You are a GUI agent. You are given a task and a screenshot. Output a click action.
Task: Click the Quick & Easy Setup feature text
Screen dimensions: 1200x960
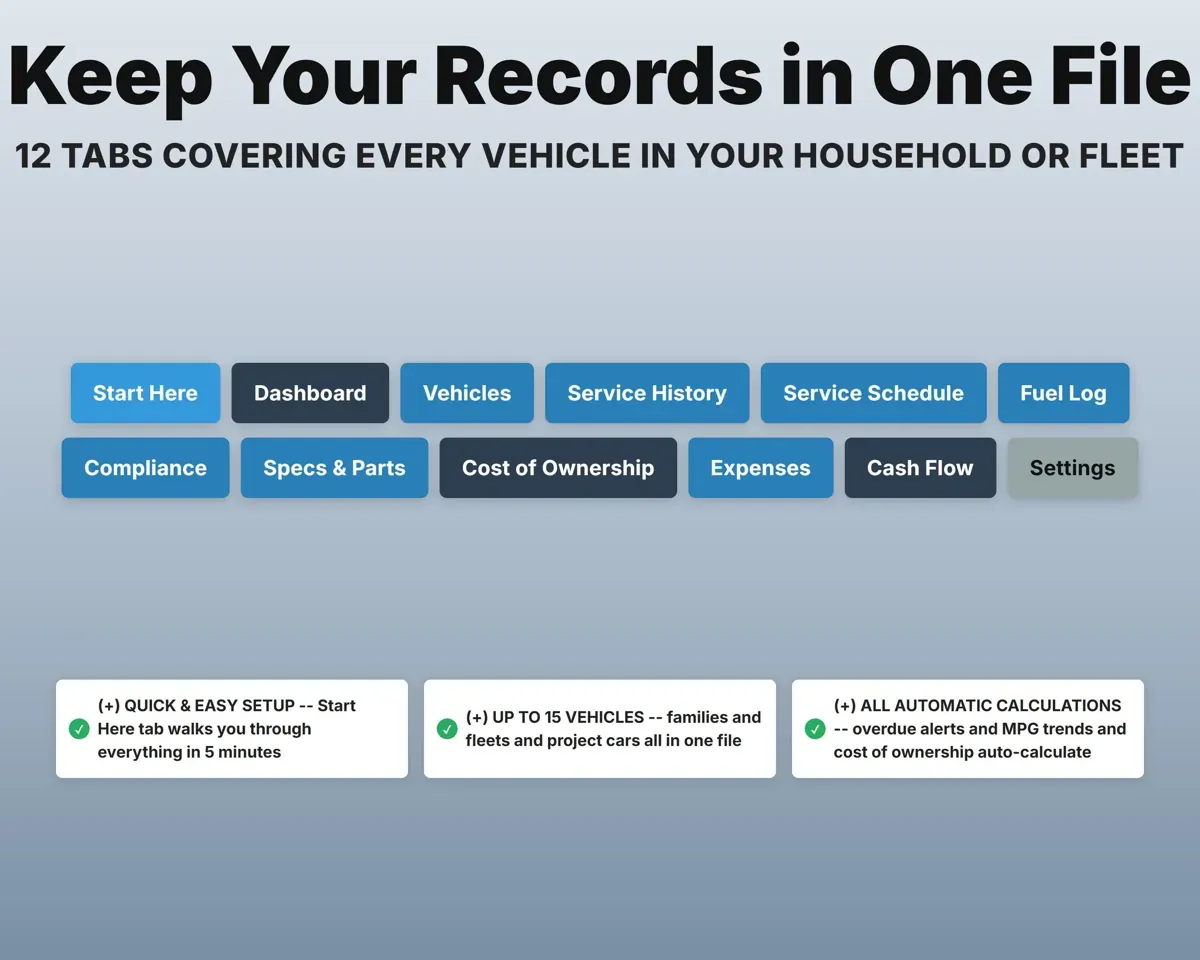point(227,729)
